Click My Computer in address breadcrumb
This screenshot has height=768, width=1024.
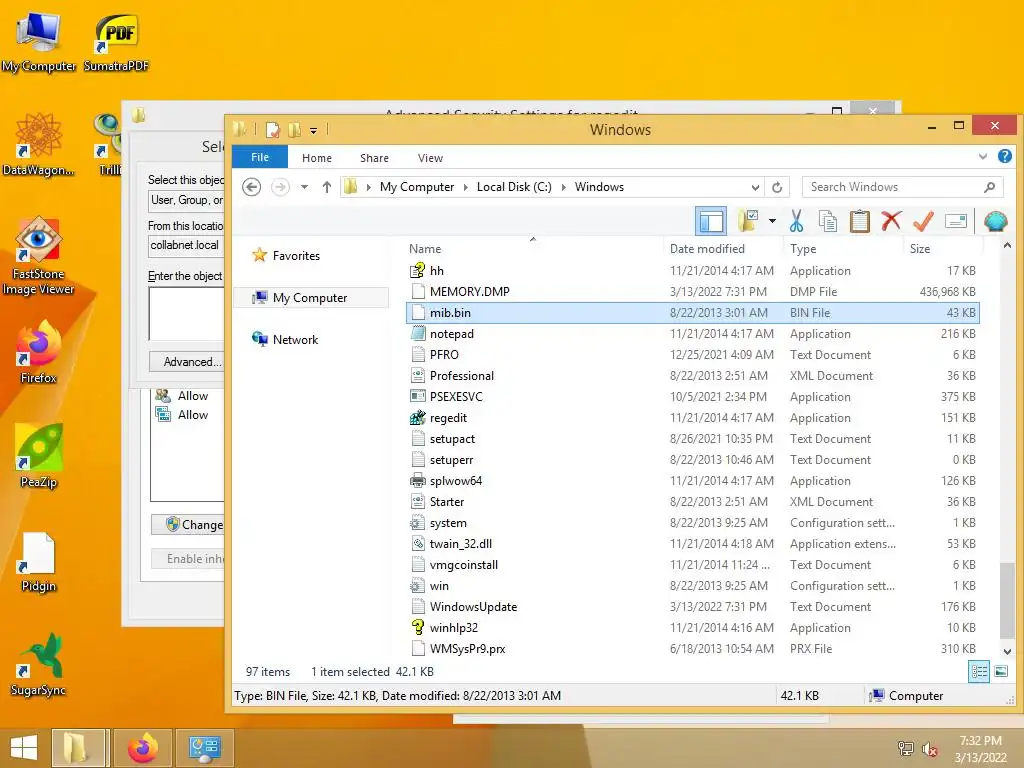click(x=417, y=187)
